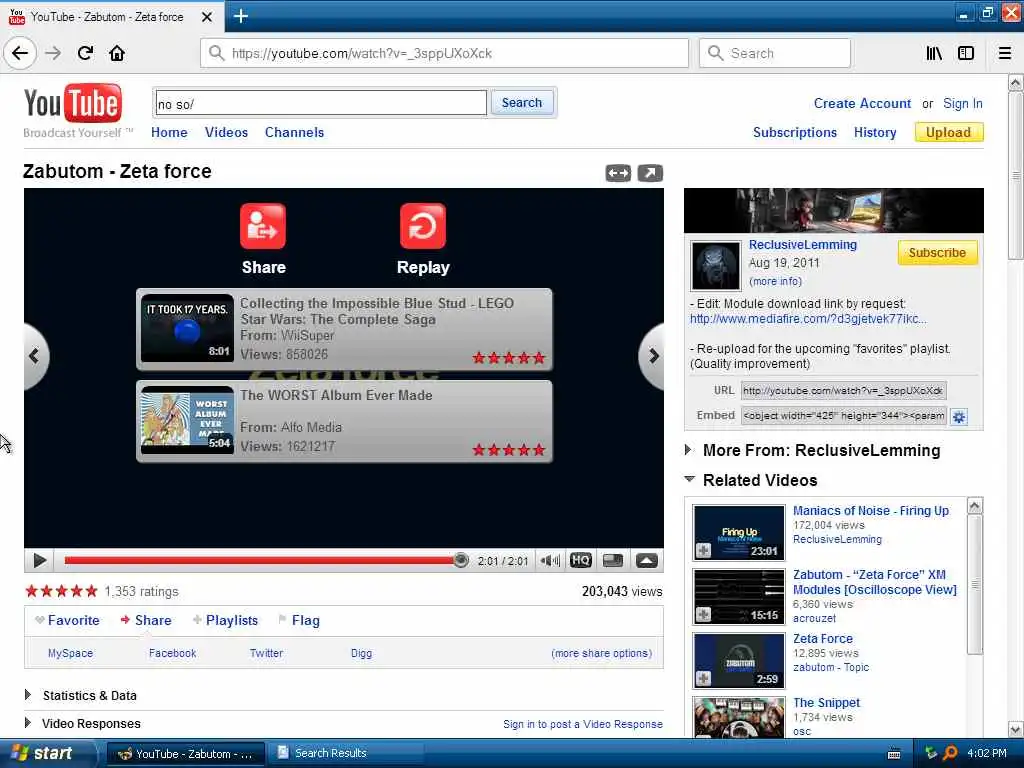Click the YouTube search text field
Image resolution: width=1024 pixels, height=768 pixels.
(321, 103)
